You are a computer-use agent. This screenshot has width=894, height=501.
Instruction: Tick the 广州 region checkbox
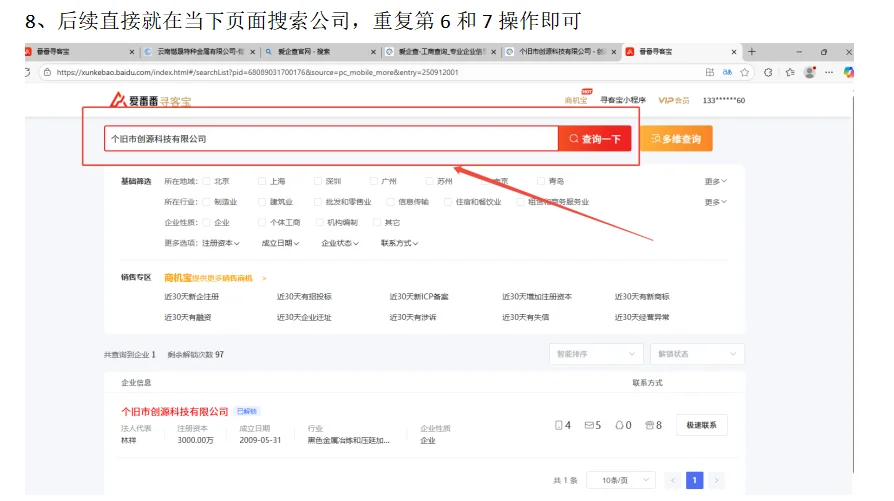pos(373,181)
